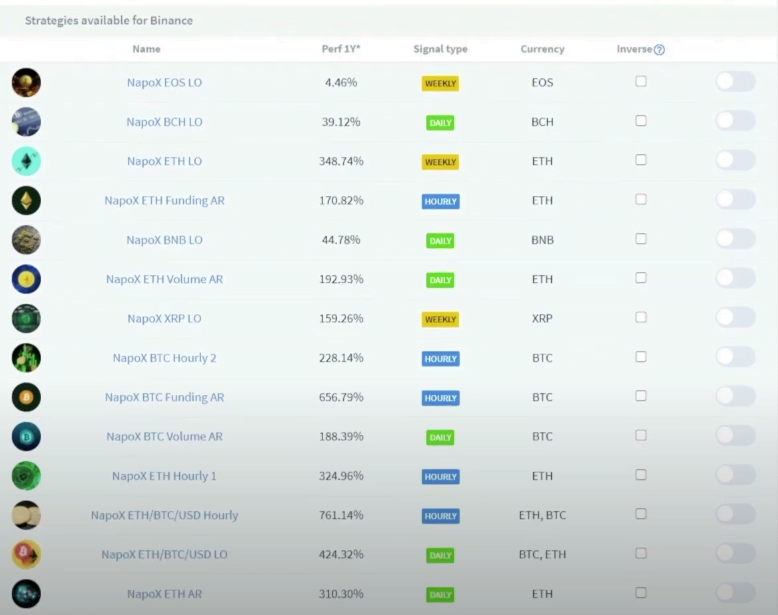Open the Inverse help question-mark icon
Image resolution: width=778 pixels, height=615 pixels.
click(x=659, y=50)
